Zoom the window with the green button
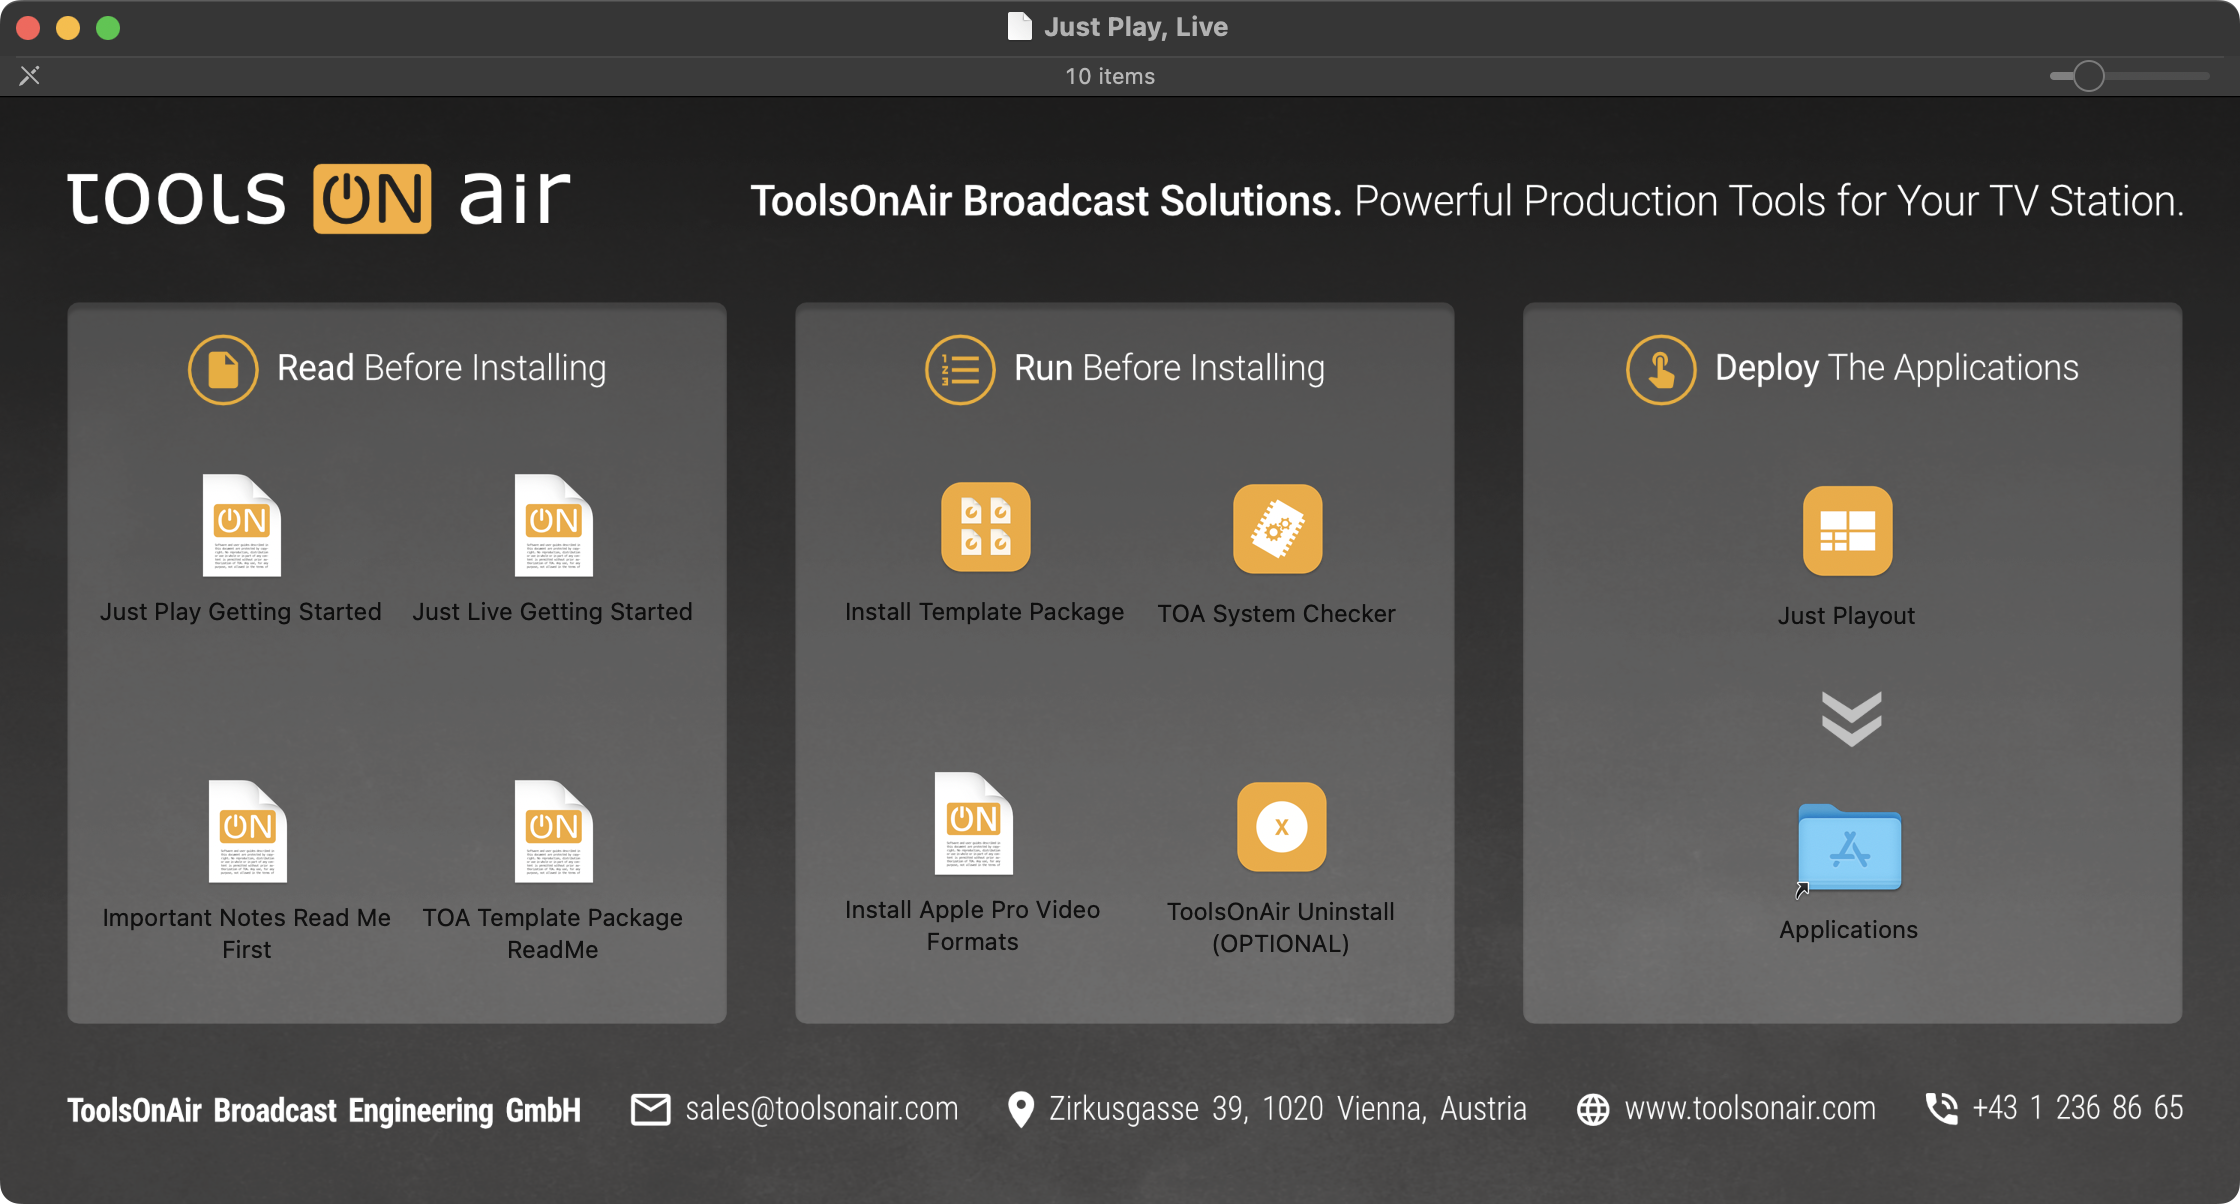Image resolution: width=2240 pixels, height=1204 pixels. click(x=108, y=28)
